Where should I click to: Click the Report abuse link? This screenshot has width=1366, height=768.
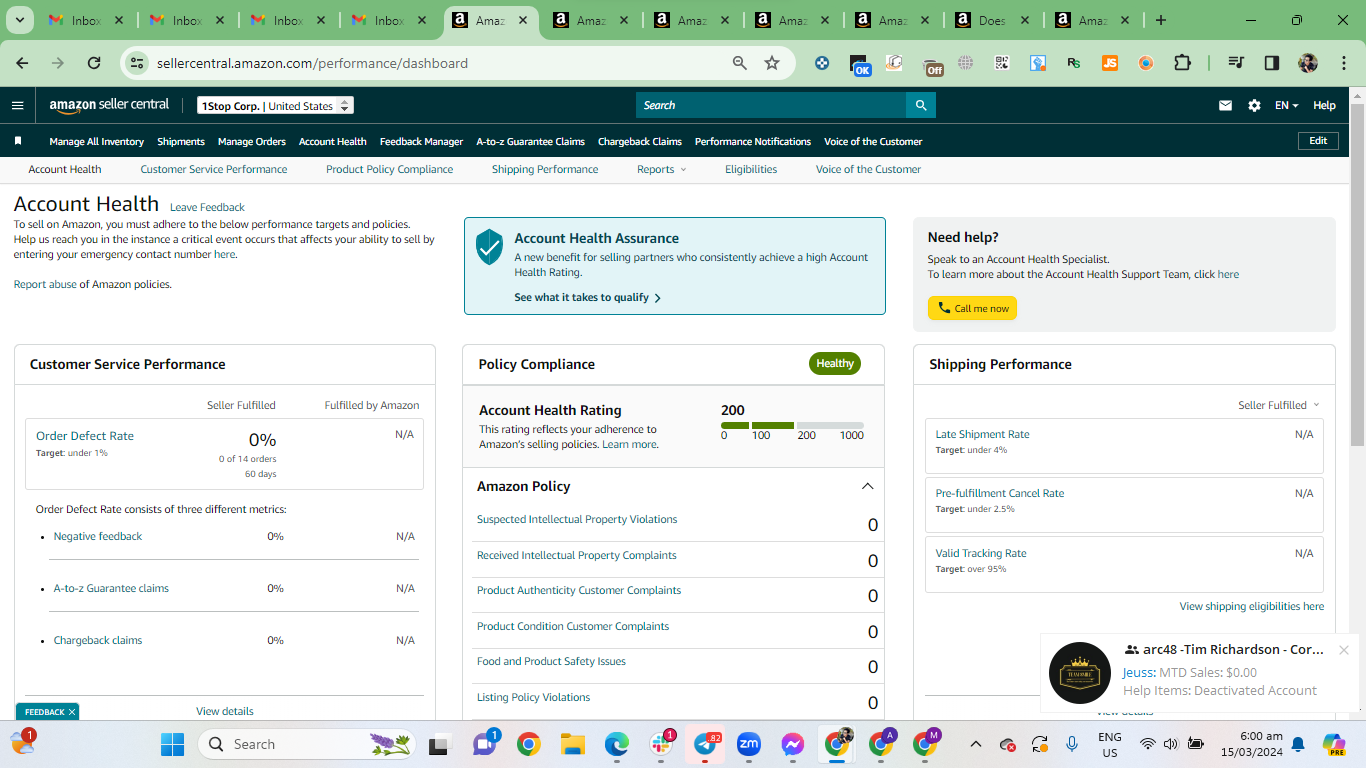tap(45, 284)
